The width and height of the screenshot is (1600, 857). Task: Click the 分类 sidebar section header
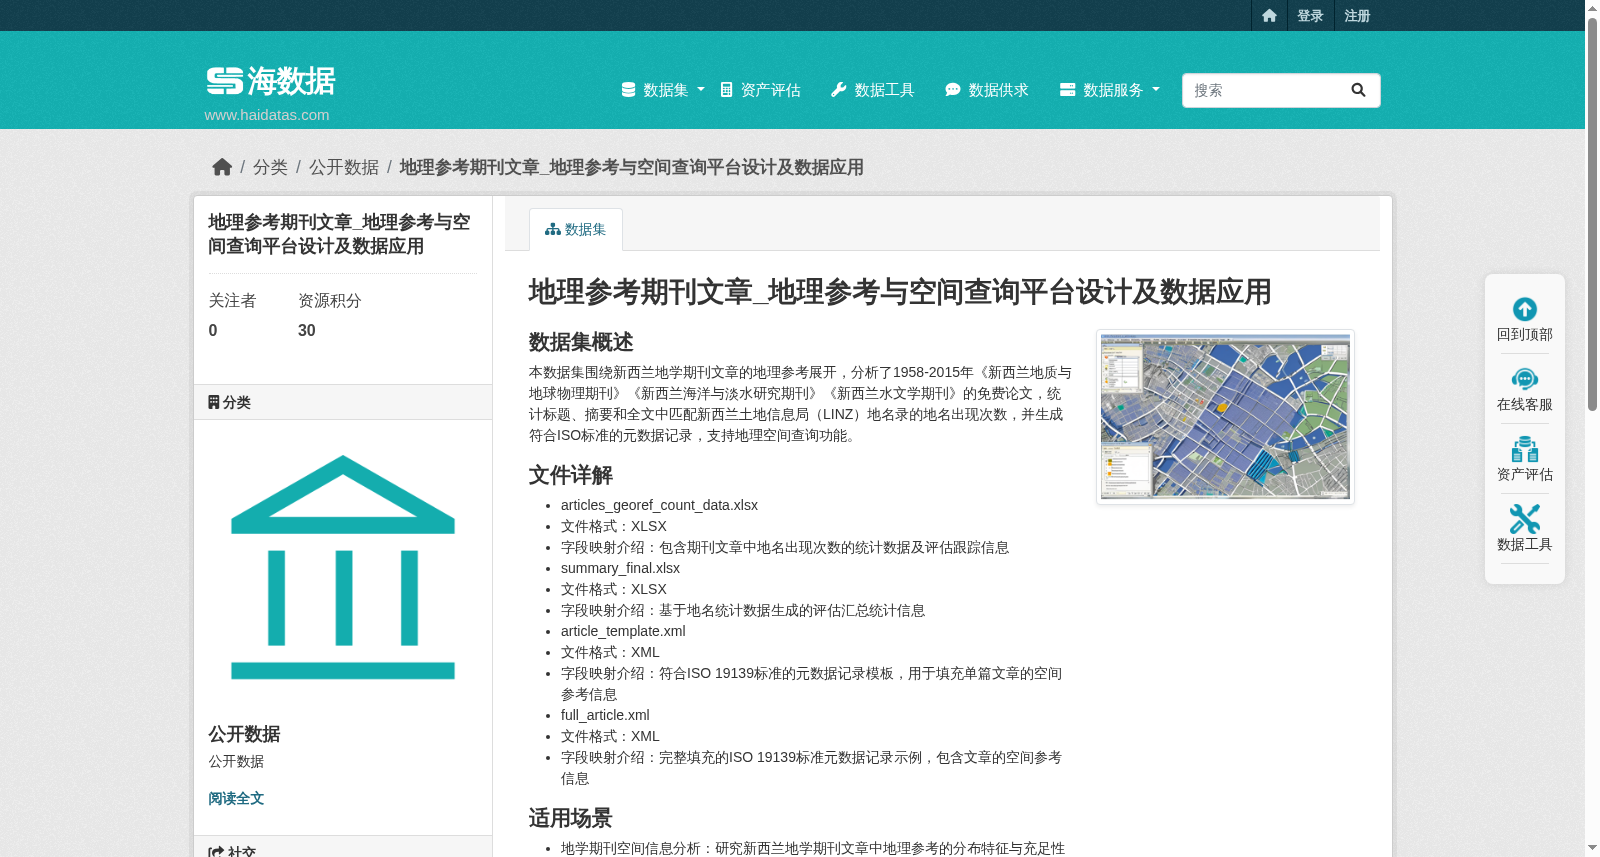(343, 402)
